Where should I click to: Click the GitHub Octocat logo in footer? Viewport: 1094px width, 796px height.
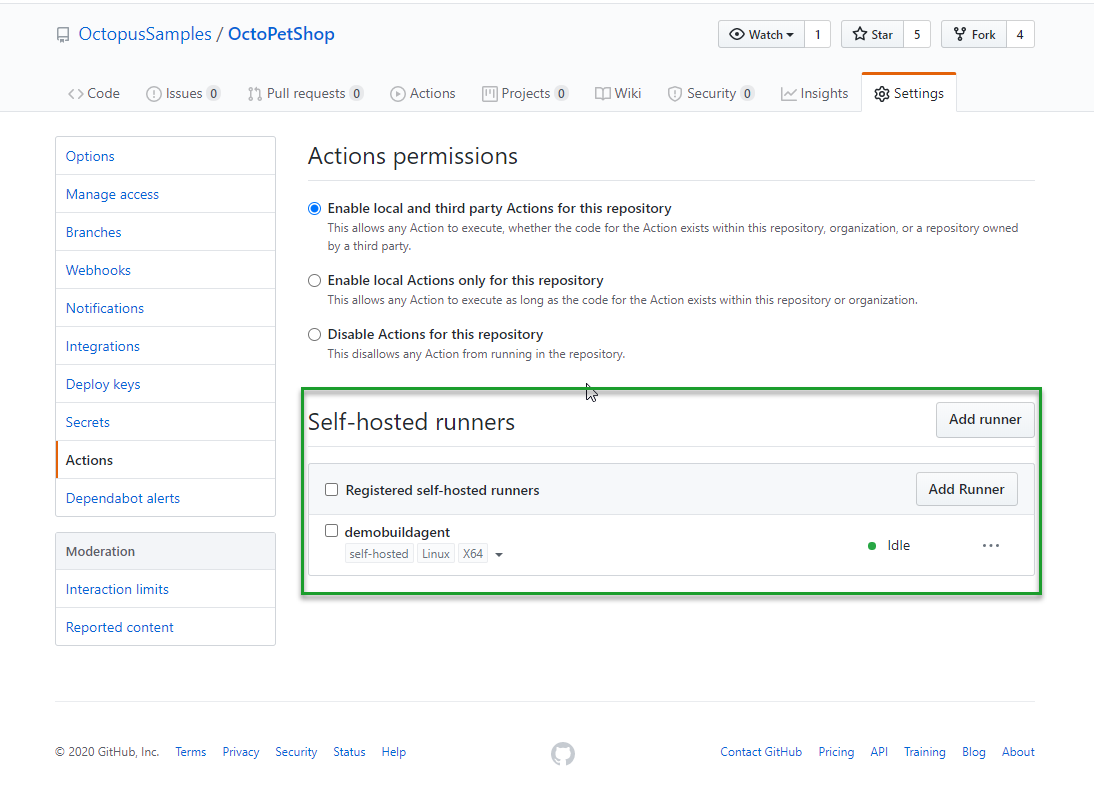tap(563, 753)
